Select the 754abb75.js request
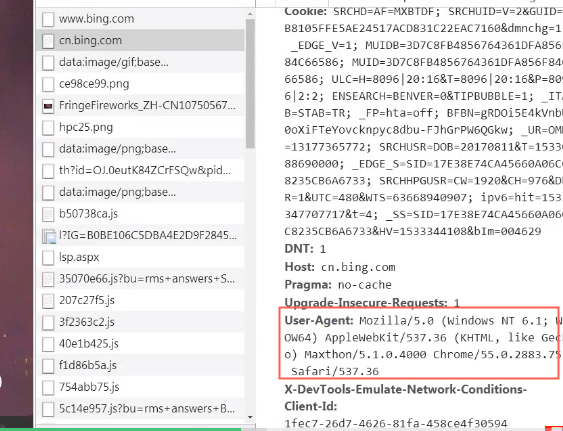 pos(140,387)
